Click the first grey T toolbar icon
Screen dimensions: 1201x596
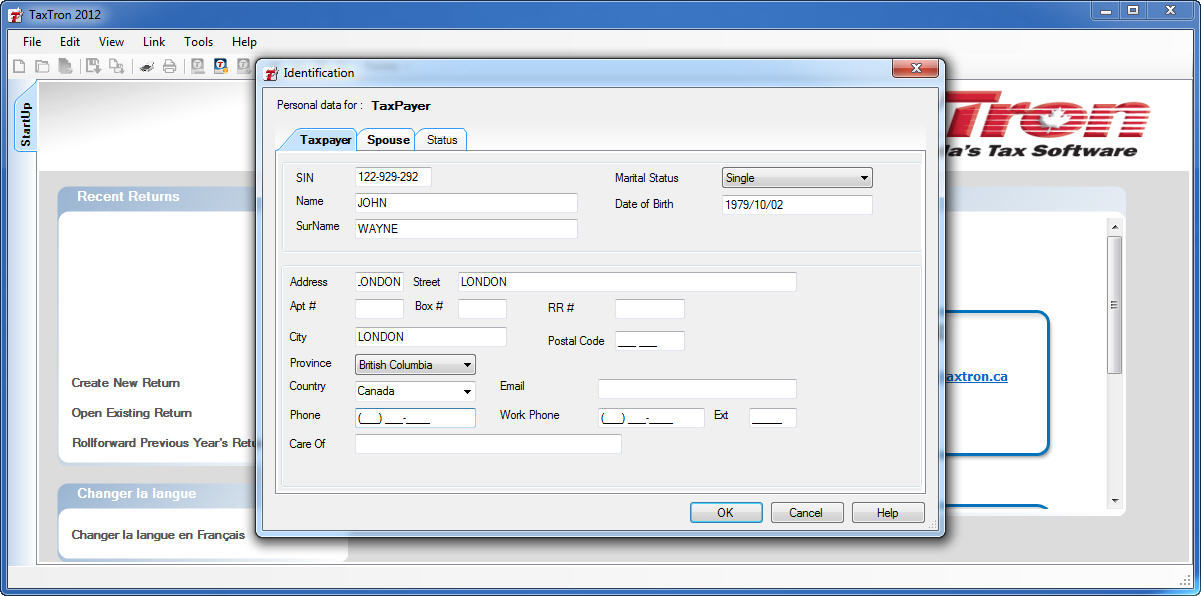197,66
